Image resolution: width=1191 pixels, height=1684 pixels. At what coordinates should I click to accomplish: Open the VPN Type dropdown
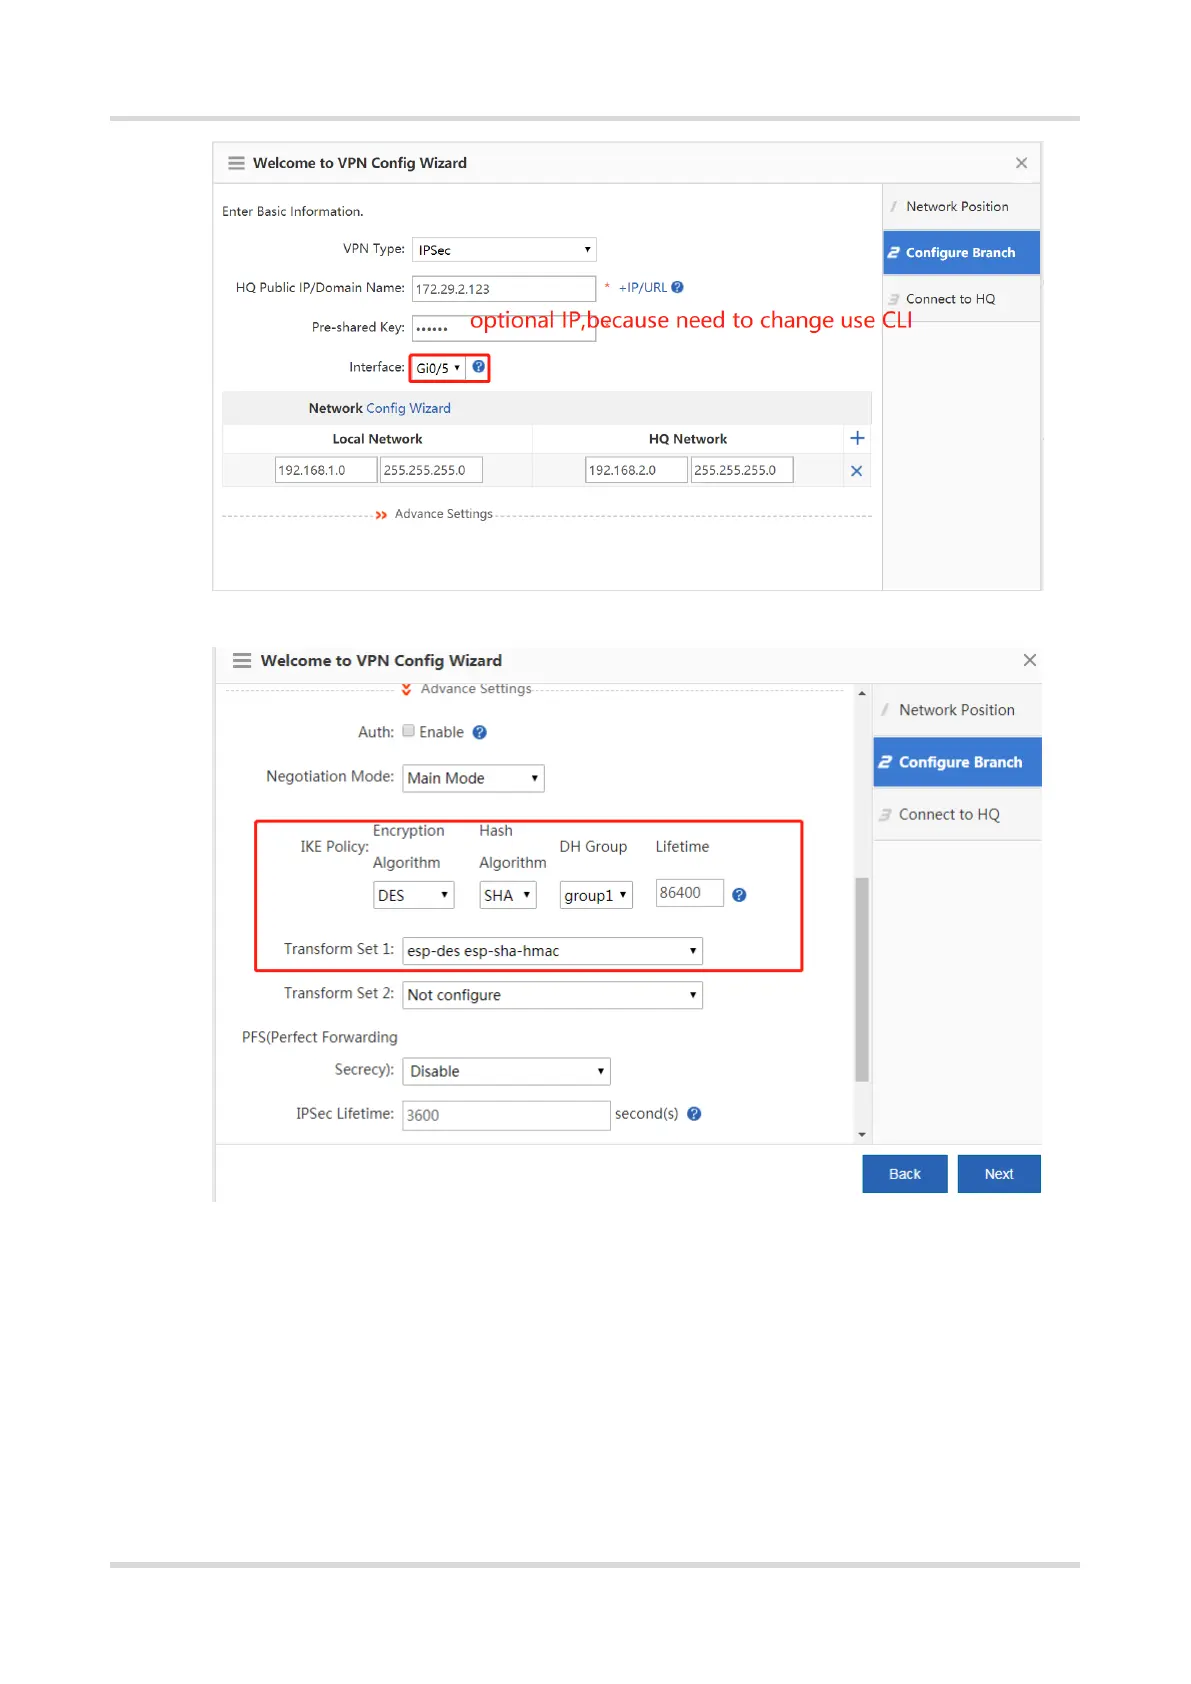[x=504, y=250]
